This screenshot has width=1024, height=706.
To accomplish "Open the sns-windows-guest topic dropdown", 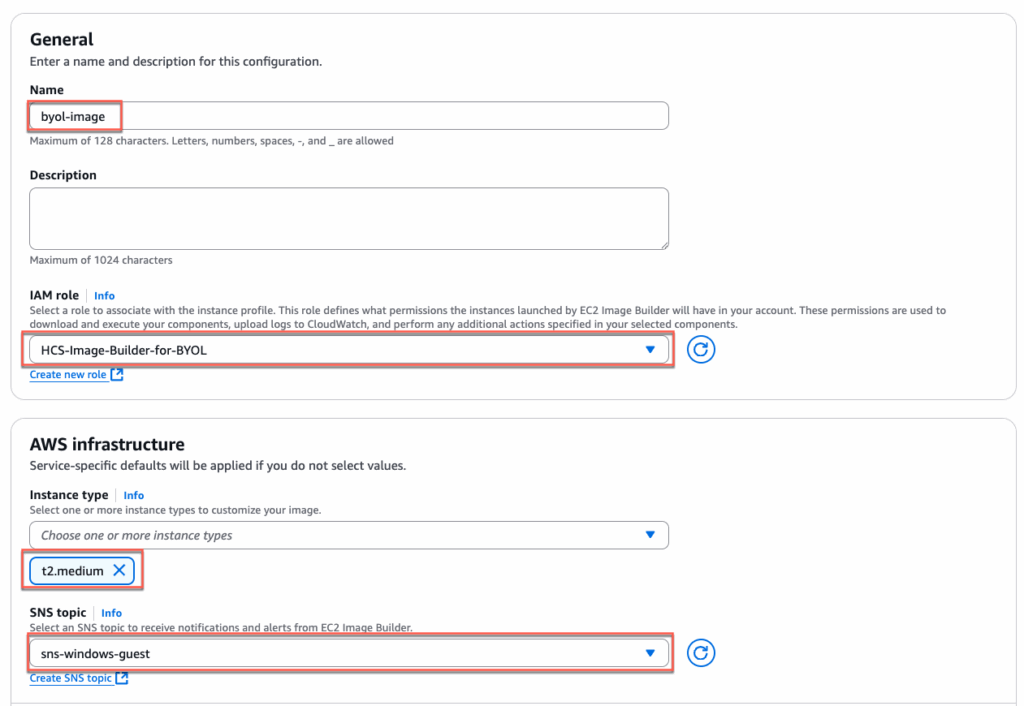I will 340,653.
